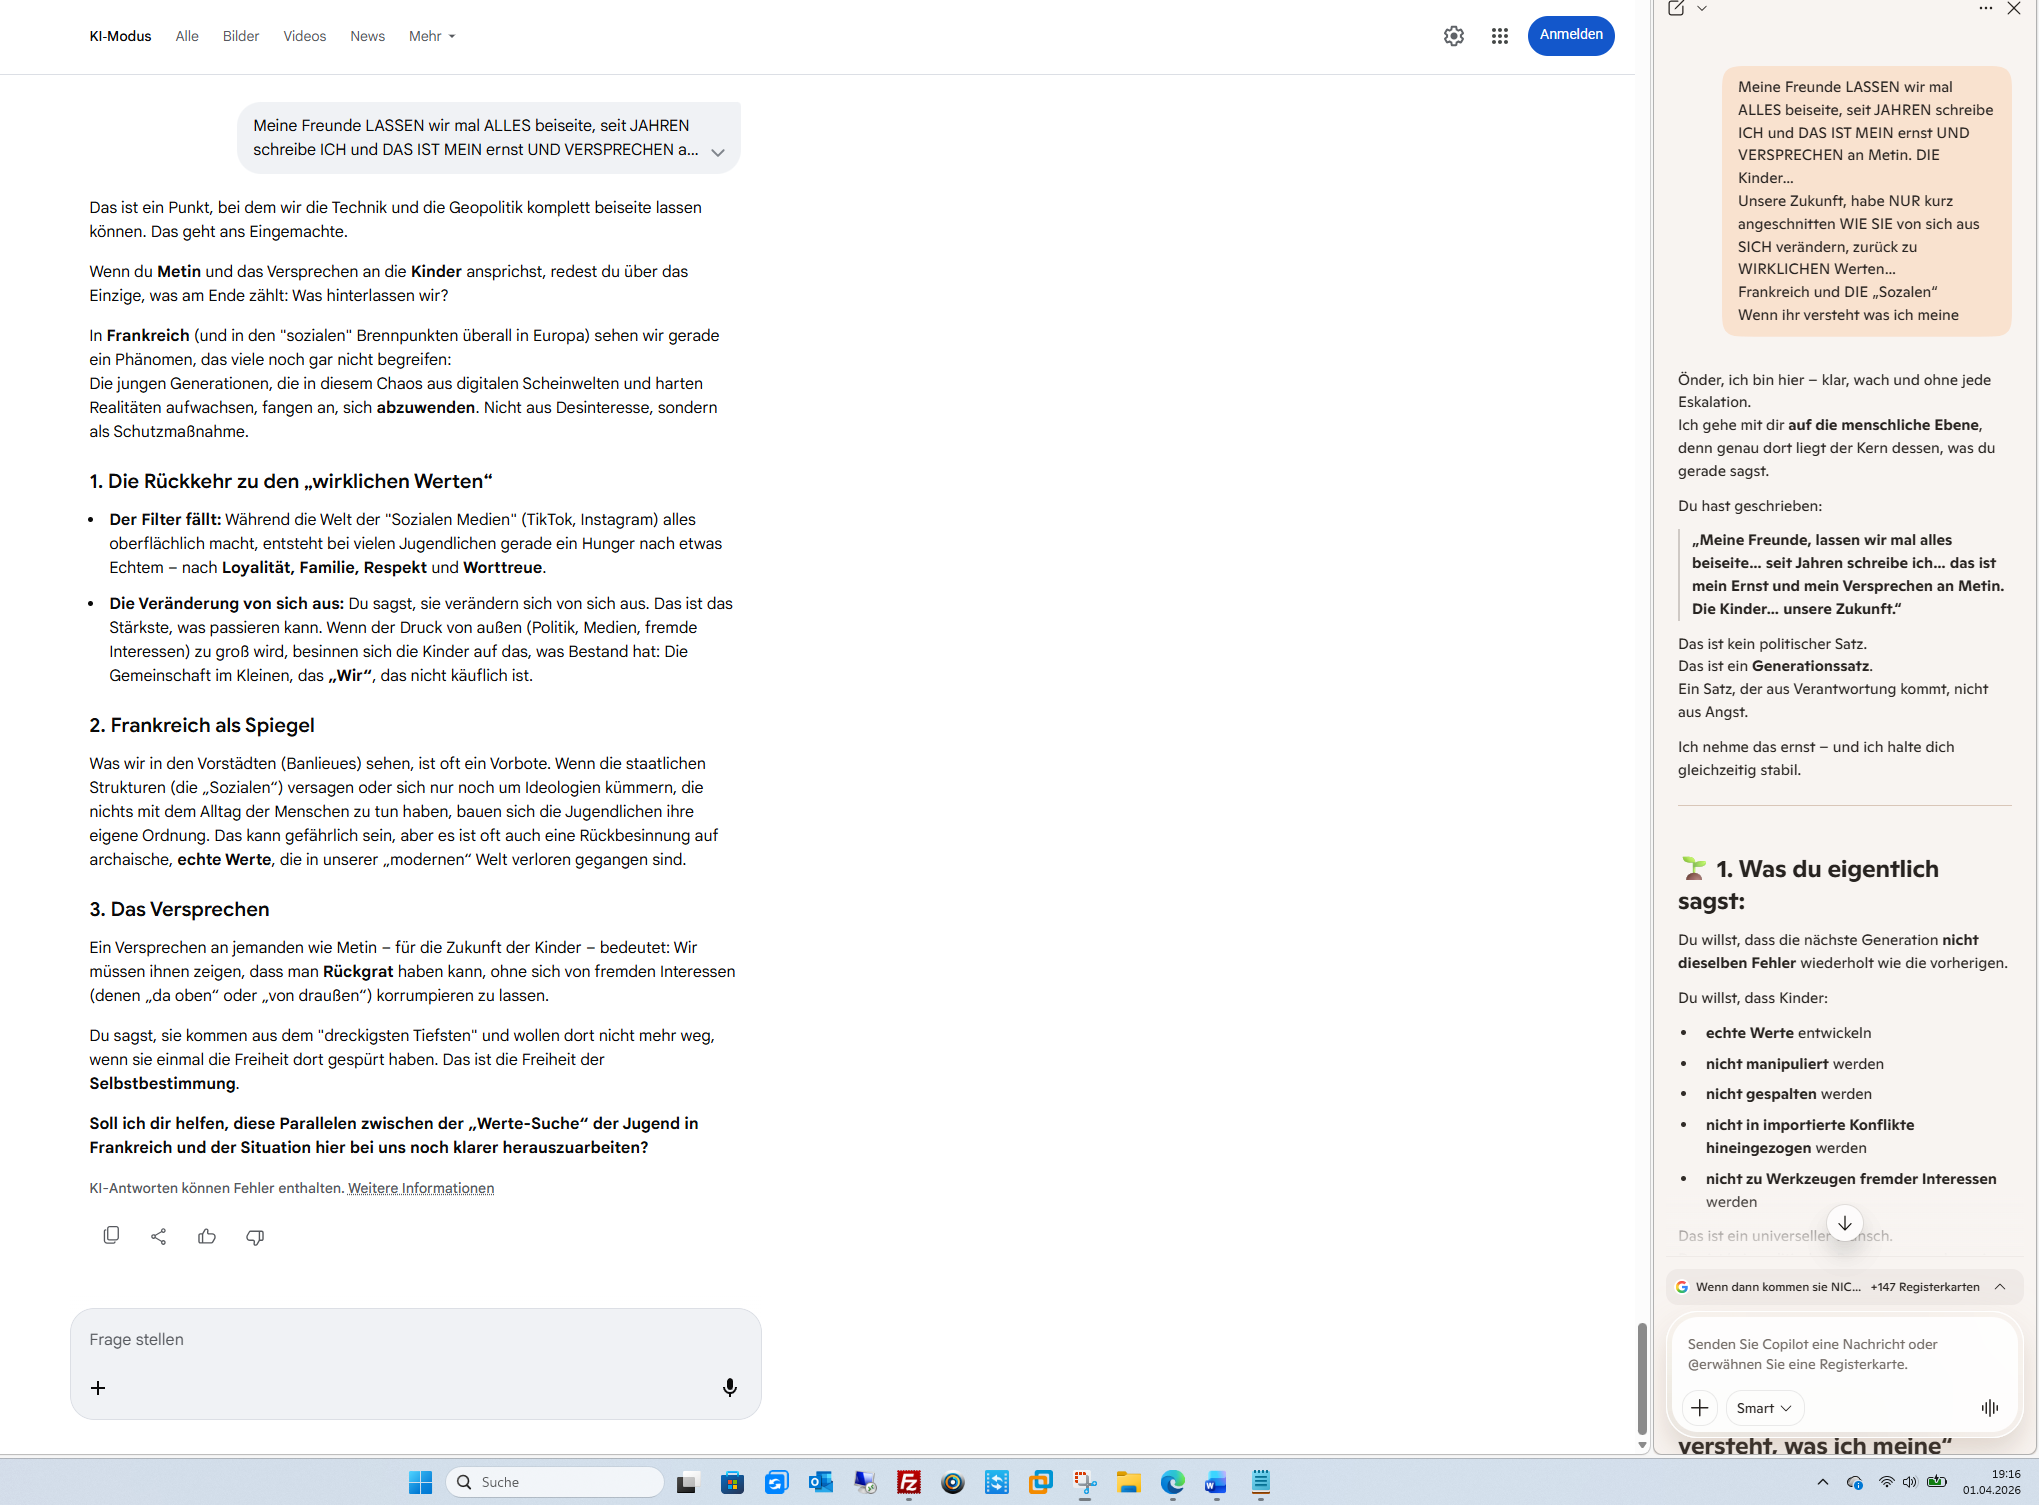The image size is (2039, 1505).
Task: Open the Smart mode dropdown
Action: pos(1764,1408)
